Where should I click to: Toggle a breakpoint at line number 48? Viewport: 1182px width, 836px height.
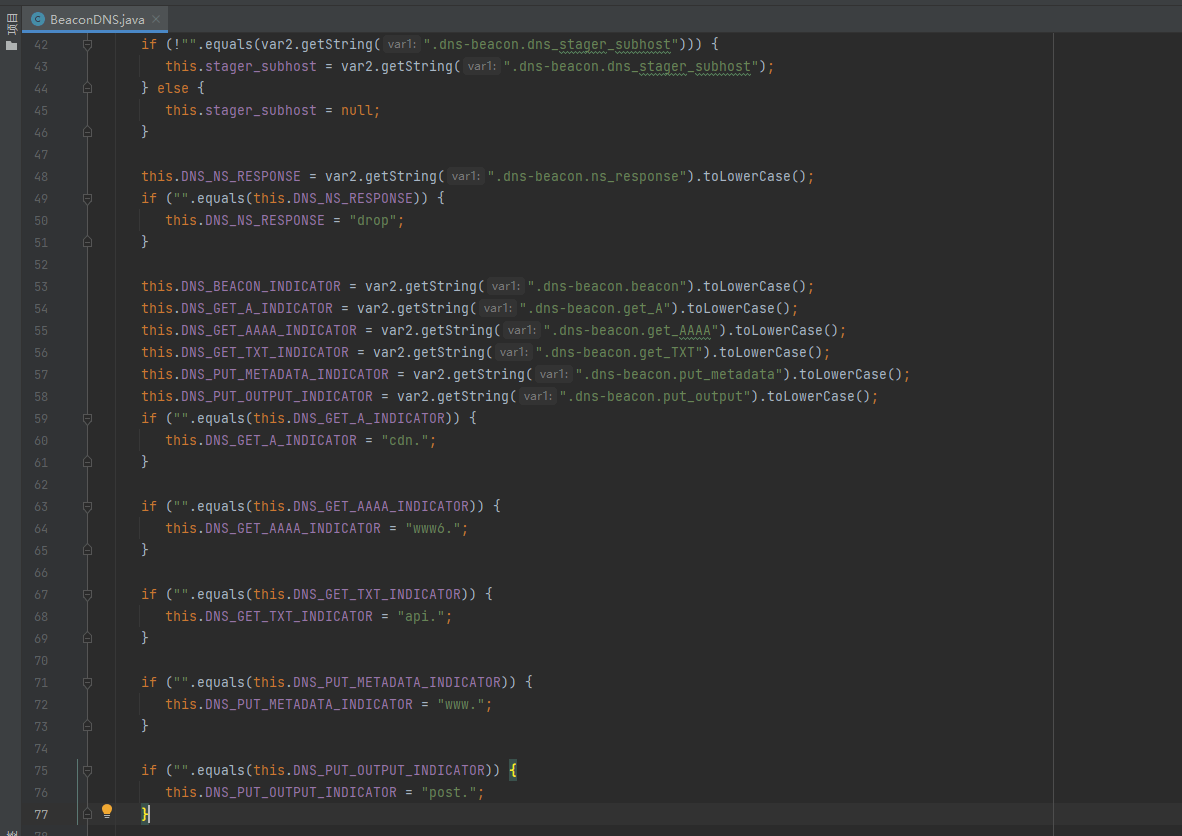click(41, 177)
